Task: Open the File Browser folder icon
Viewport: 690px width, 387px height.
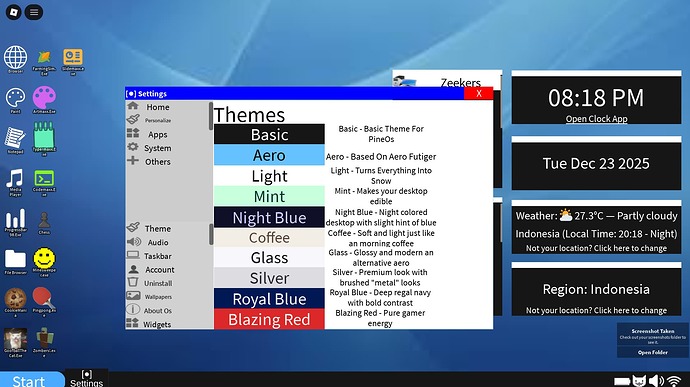Action: [15, 259]
